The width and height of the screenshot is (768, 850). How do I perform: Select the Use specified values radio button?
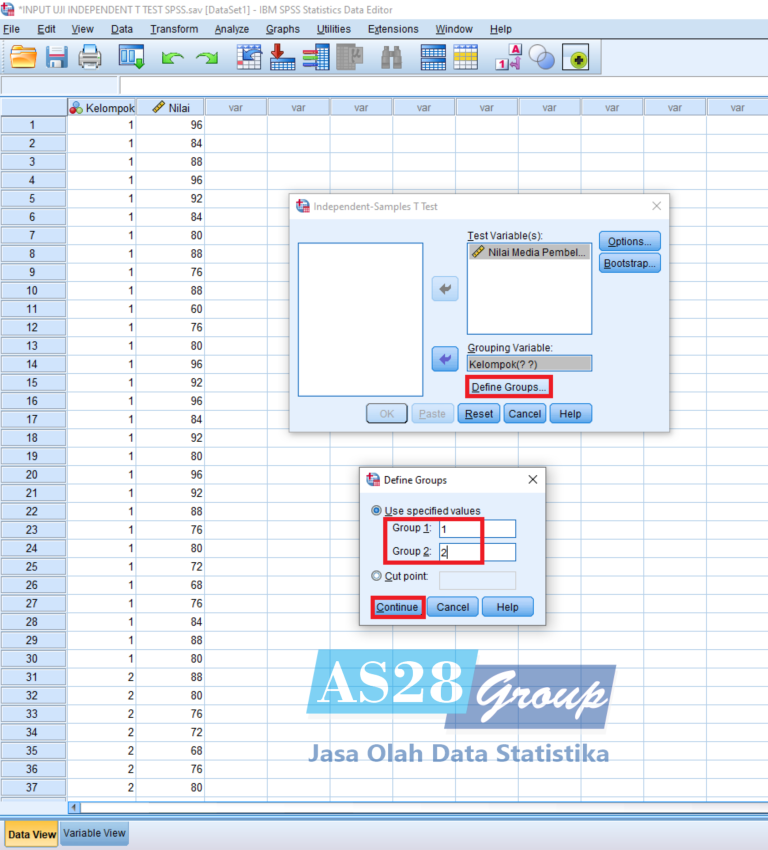376,511
